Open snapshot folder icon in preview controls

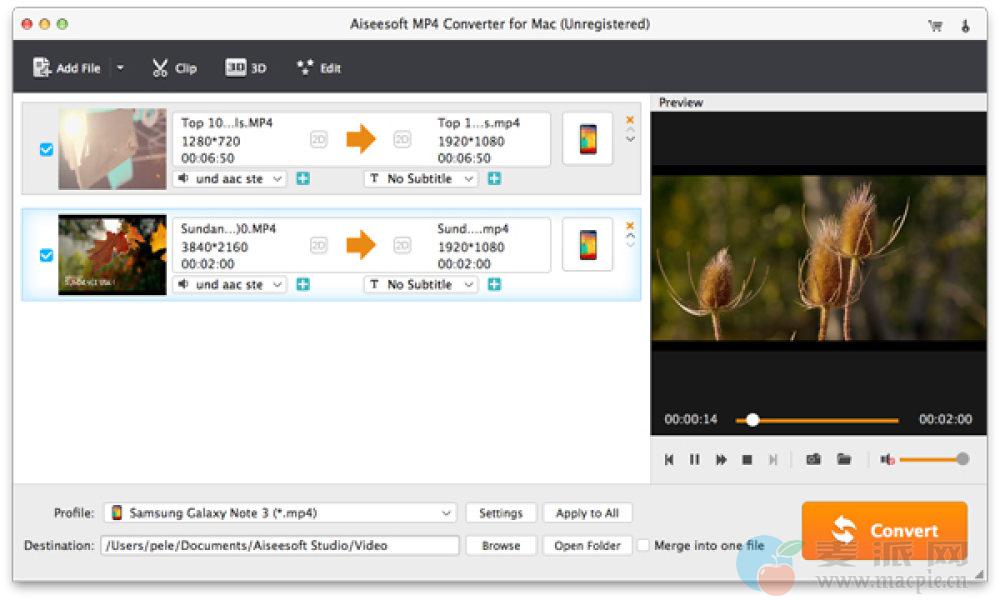844,459
